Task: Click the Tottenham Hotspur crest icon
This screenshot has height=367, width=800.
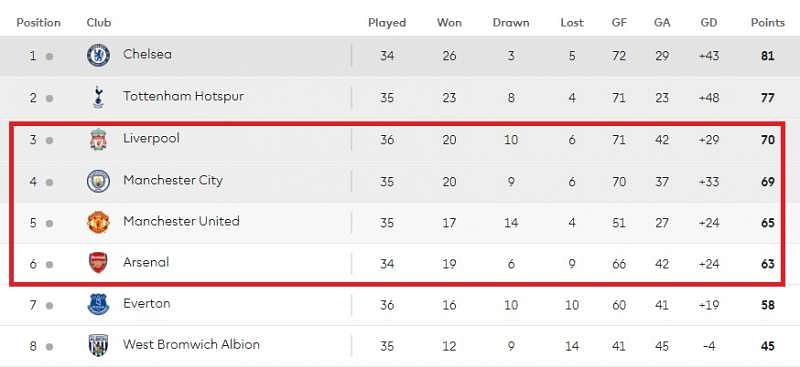Action: coord(98,97)
